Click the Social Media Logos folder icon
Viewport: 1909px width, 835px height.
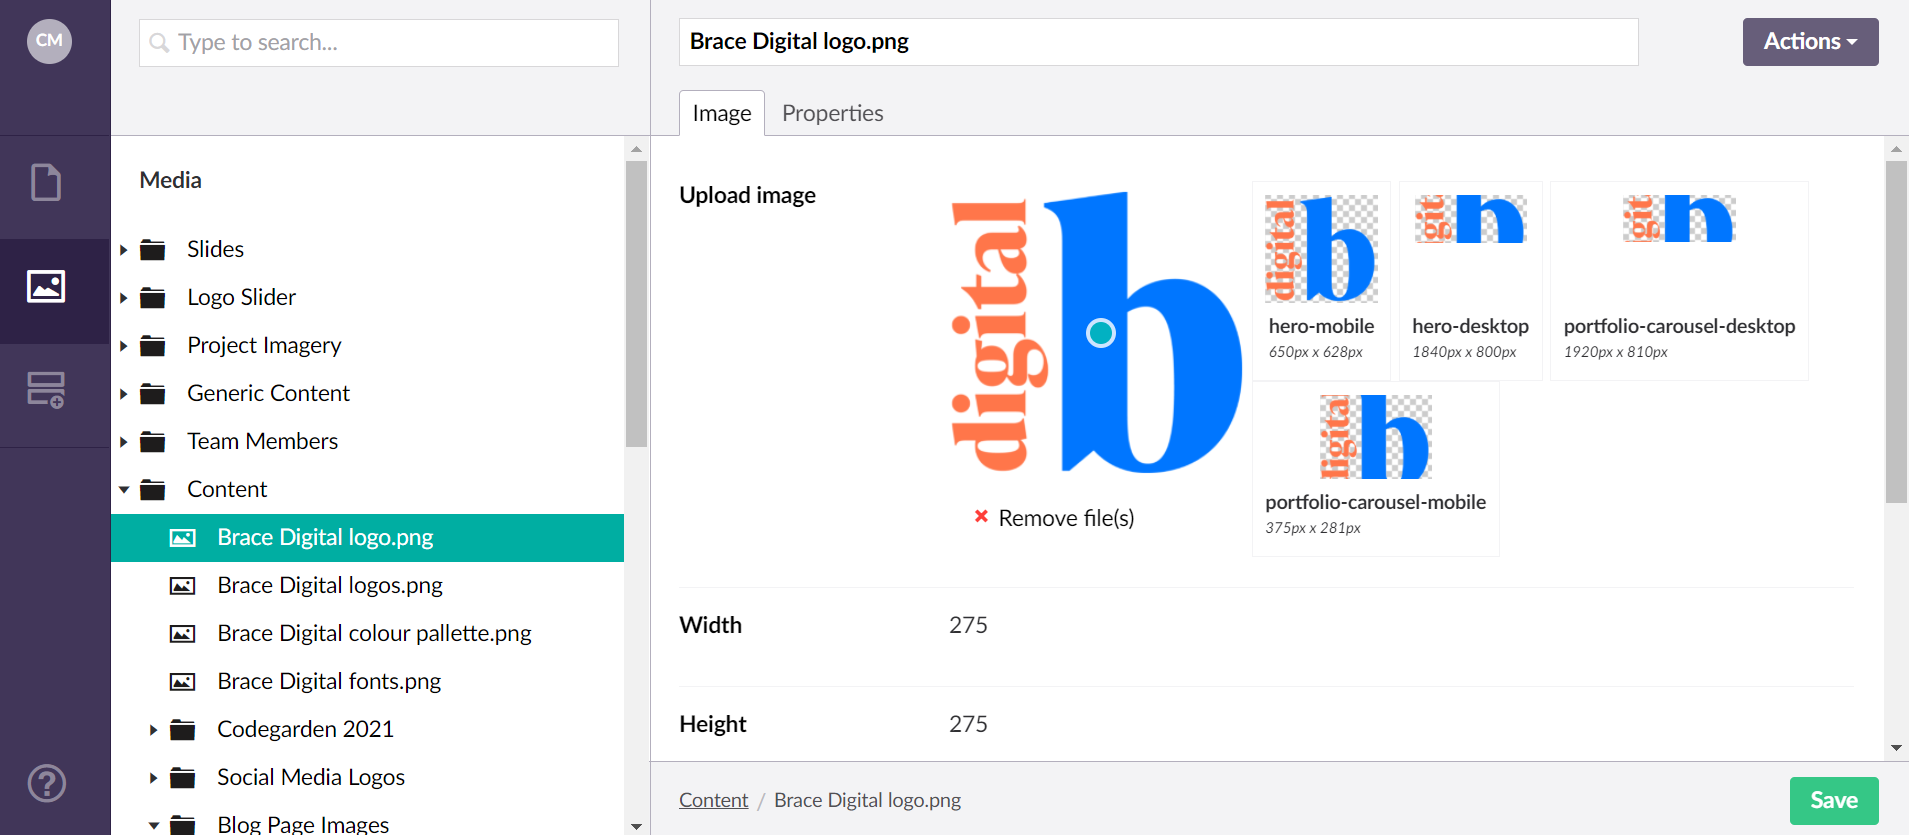click(183, 777)
